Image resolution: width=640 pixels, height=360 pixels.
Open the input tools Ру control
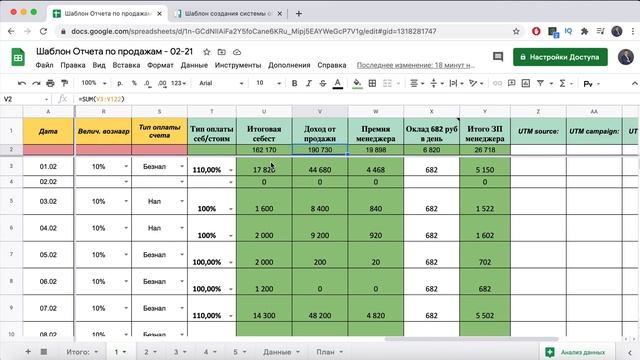591,84
